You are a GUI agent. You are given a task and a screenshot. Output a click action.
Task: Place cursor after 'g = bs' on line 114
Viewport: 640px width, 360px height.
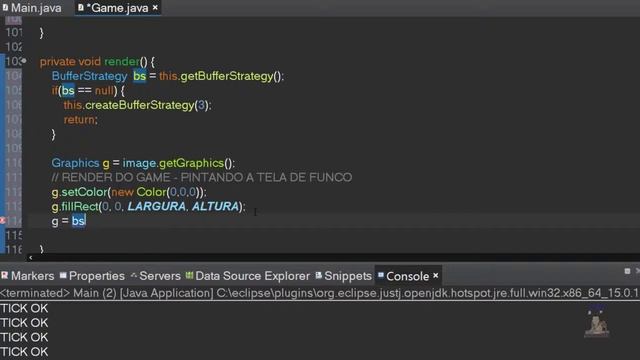[x=86, y=221]
